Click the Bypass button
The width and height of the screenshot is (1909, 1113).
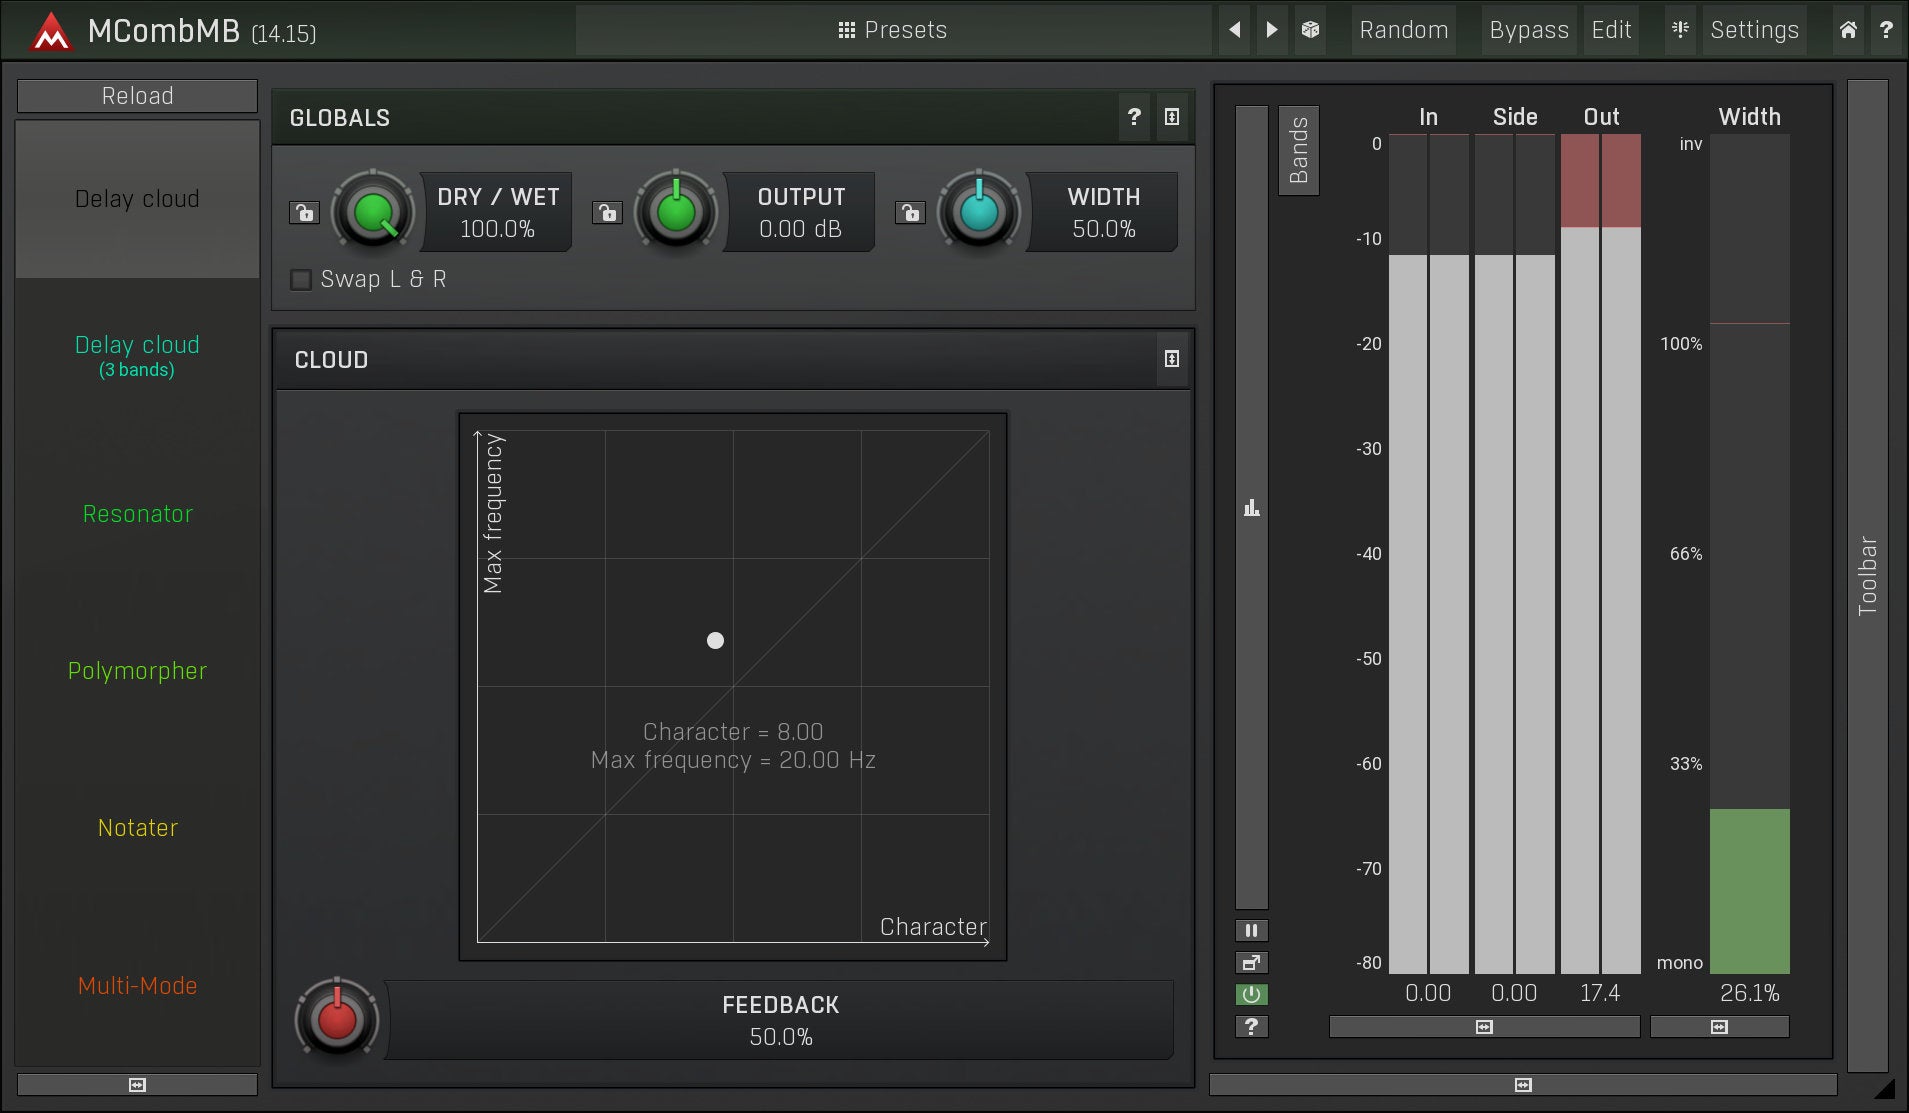click(1528, 30)
